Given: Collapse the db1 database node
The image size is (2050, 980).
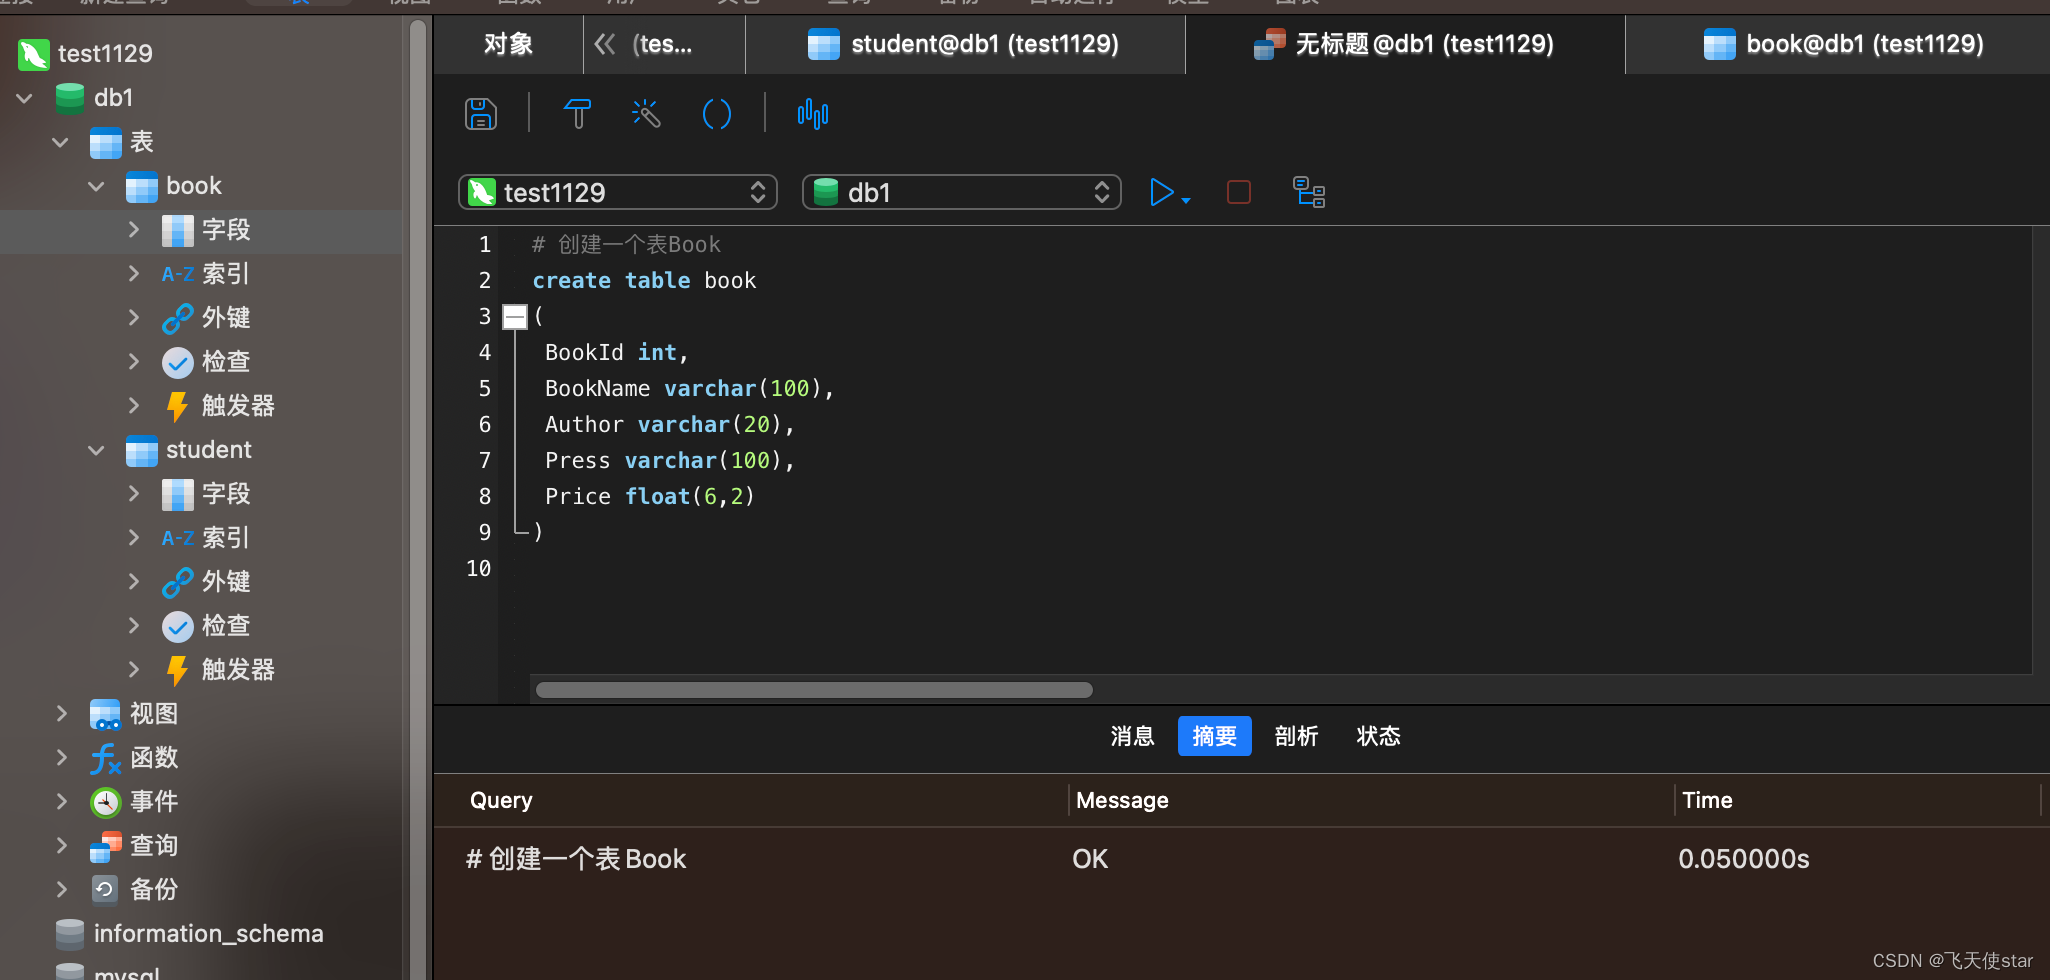Looking at the screenshot, I should pyautogui.click(x=25, y=98).
